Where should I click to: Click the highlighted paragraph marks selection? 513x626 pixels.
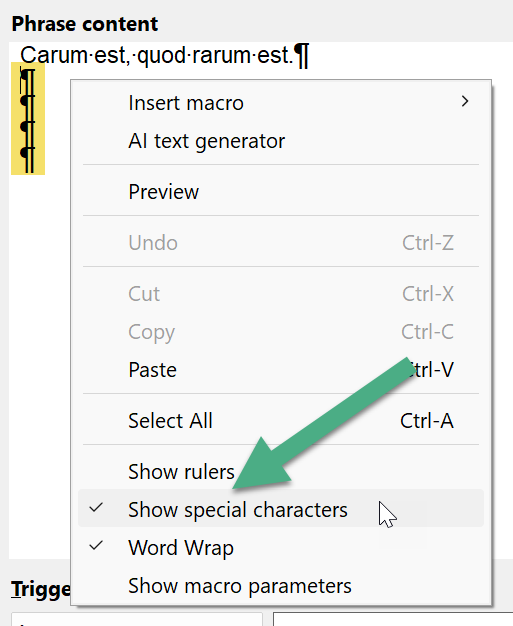pos(28,119)
